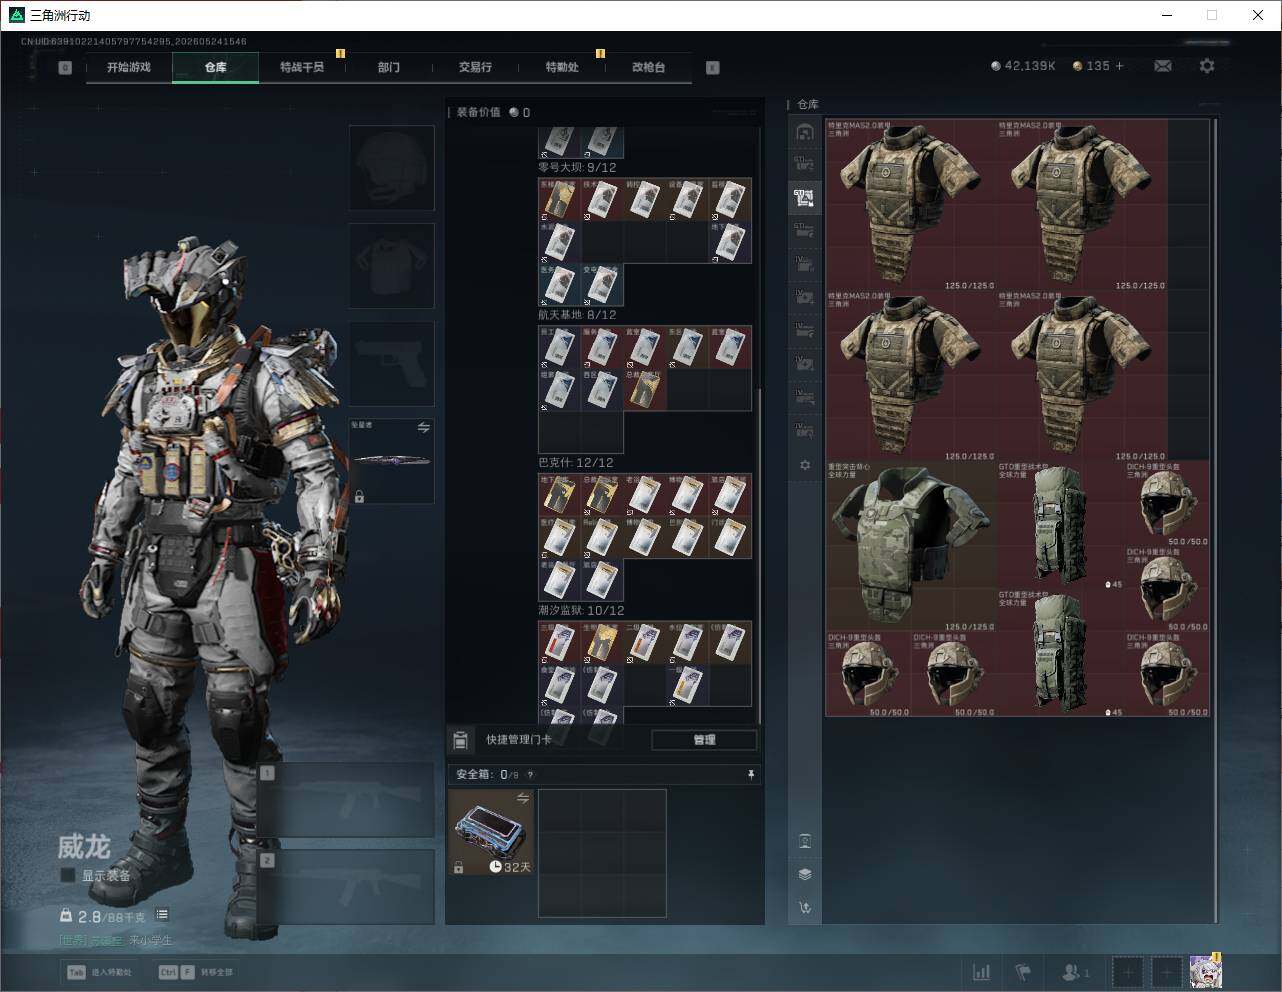Select the lower-right 特里克MAS2.0 armor
The width and height of the screenshot is (1282, 992).
[x=1081, y=375]
